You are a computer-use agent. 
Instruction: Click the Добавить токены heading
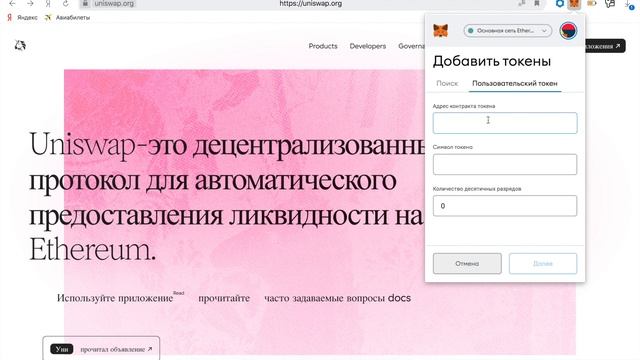[x=492, y=61]
